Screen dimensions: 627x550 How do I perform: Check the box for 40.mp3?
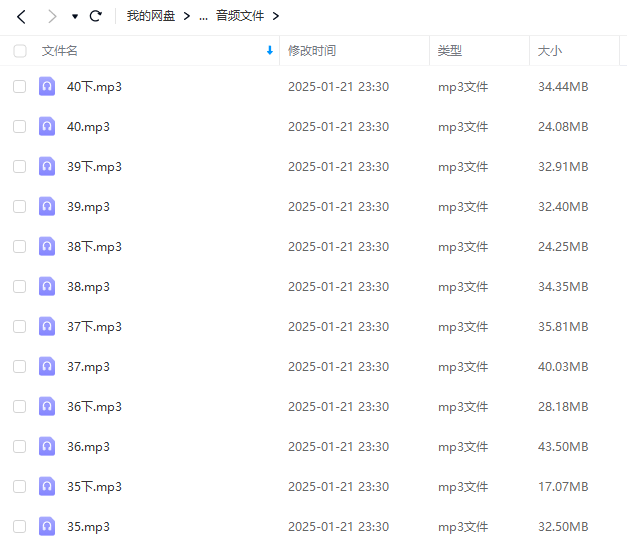click(20, 126)
